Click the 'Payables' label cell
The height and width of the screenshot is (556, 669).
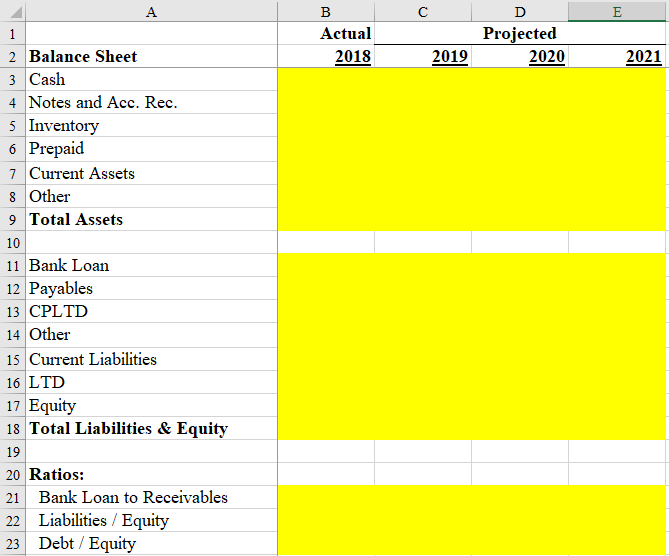pyautogui.click(x=151, y=288)
